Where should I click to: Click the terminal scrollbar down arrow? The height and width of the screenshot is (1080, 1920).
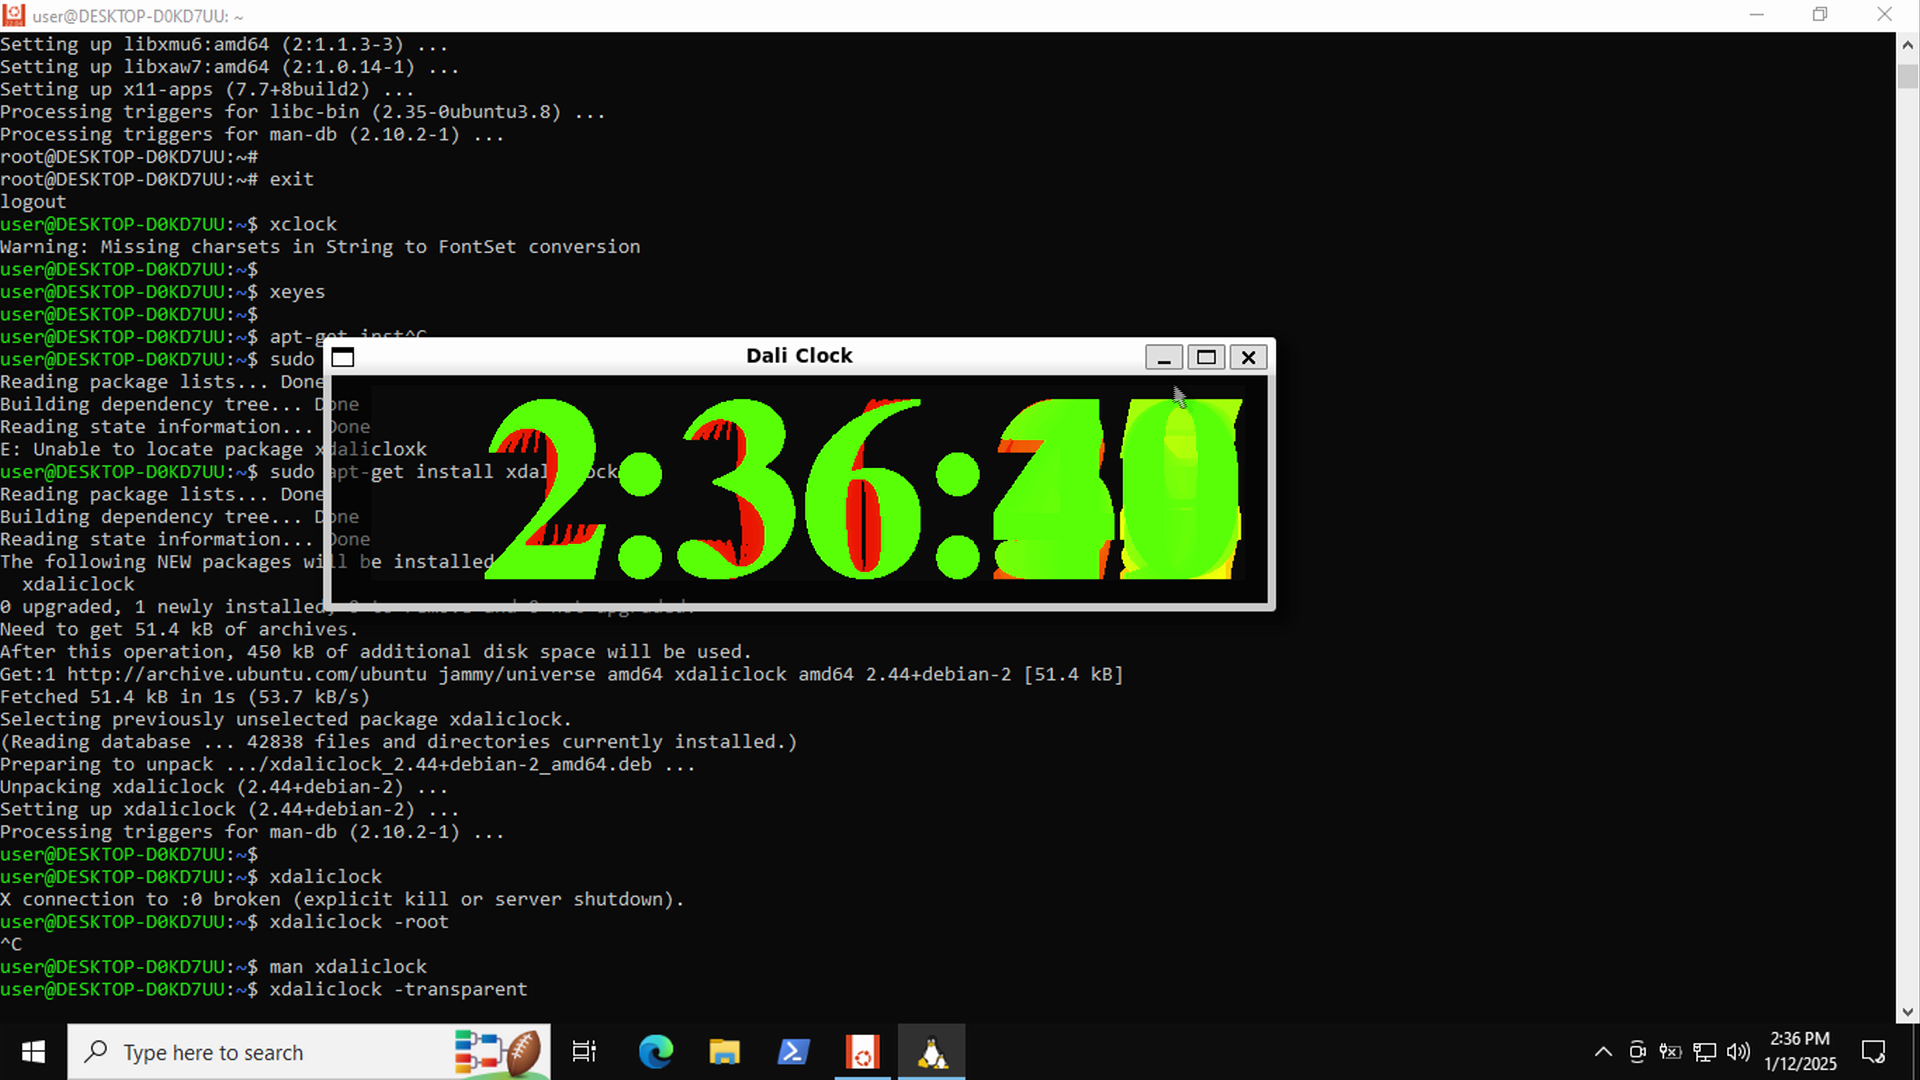point(1907,1012)
